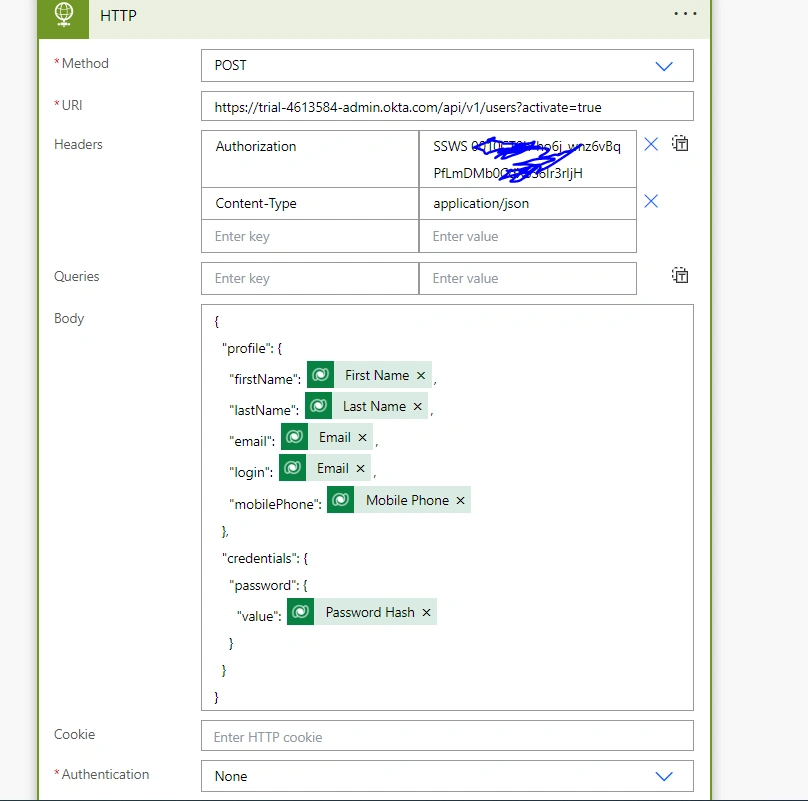
Task: Switch Queries to text mode icon
Action: coord(680,275)
